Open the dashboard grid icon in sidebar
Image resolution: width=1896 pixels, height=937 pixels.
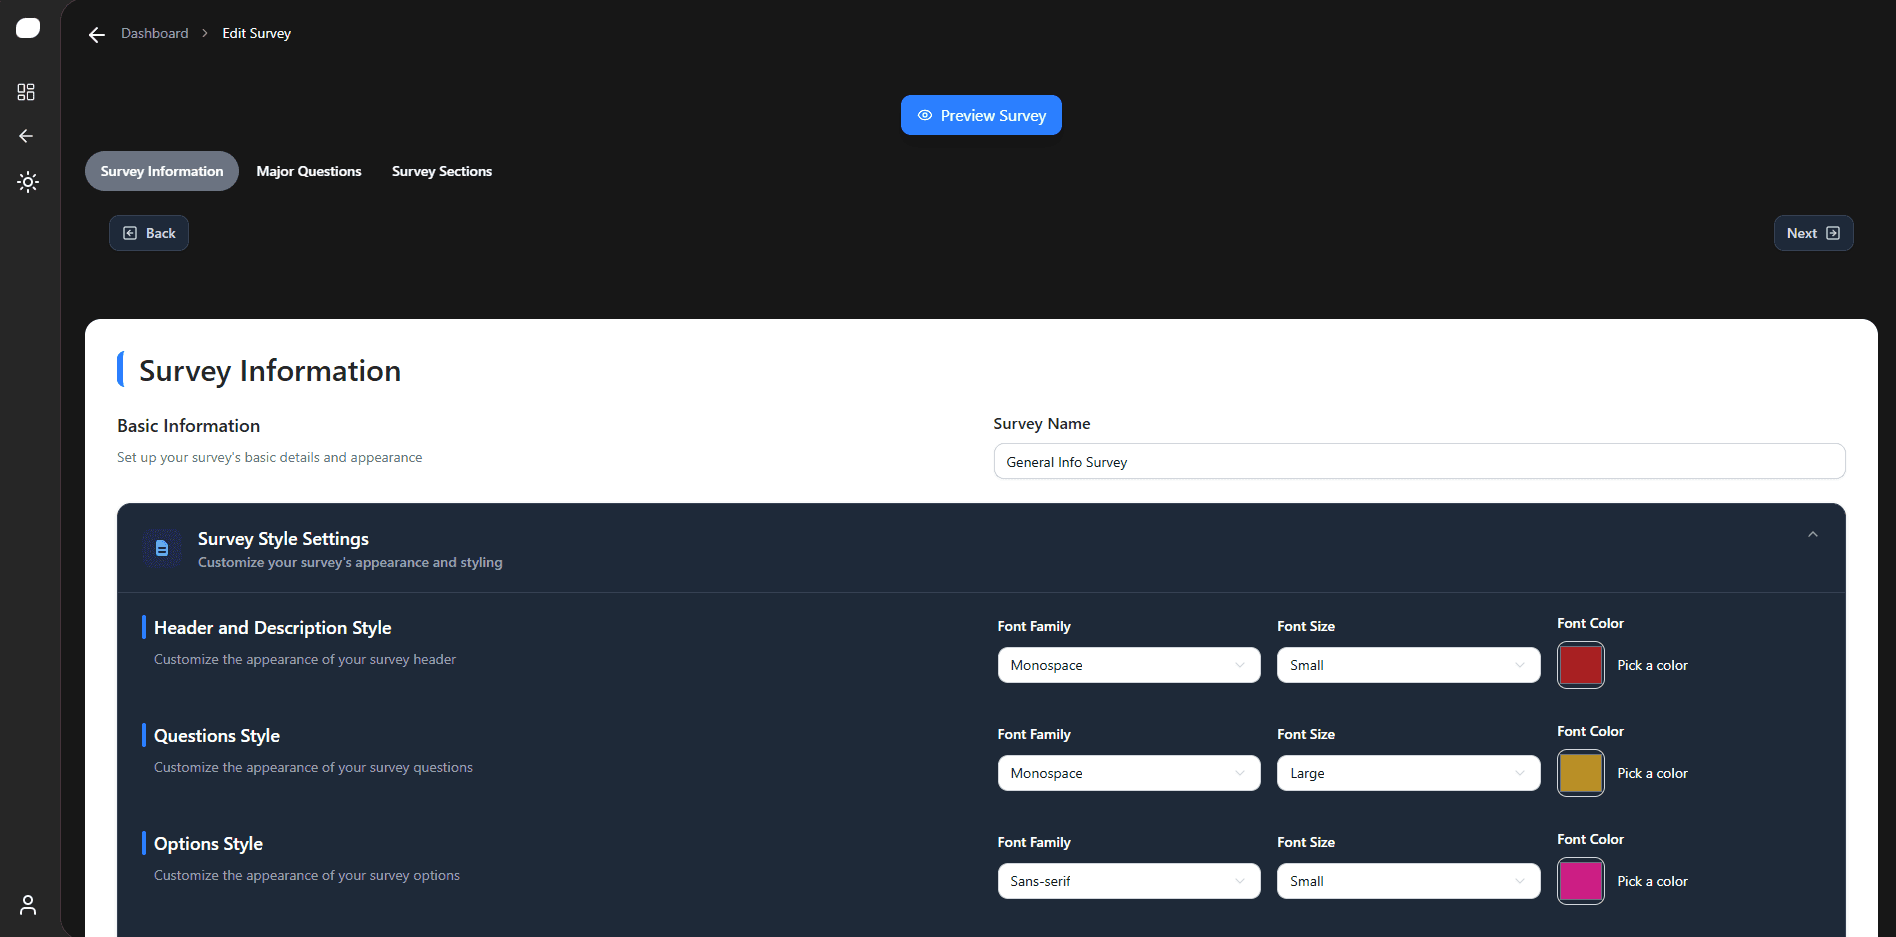27,92
